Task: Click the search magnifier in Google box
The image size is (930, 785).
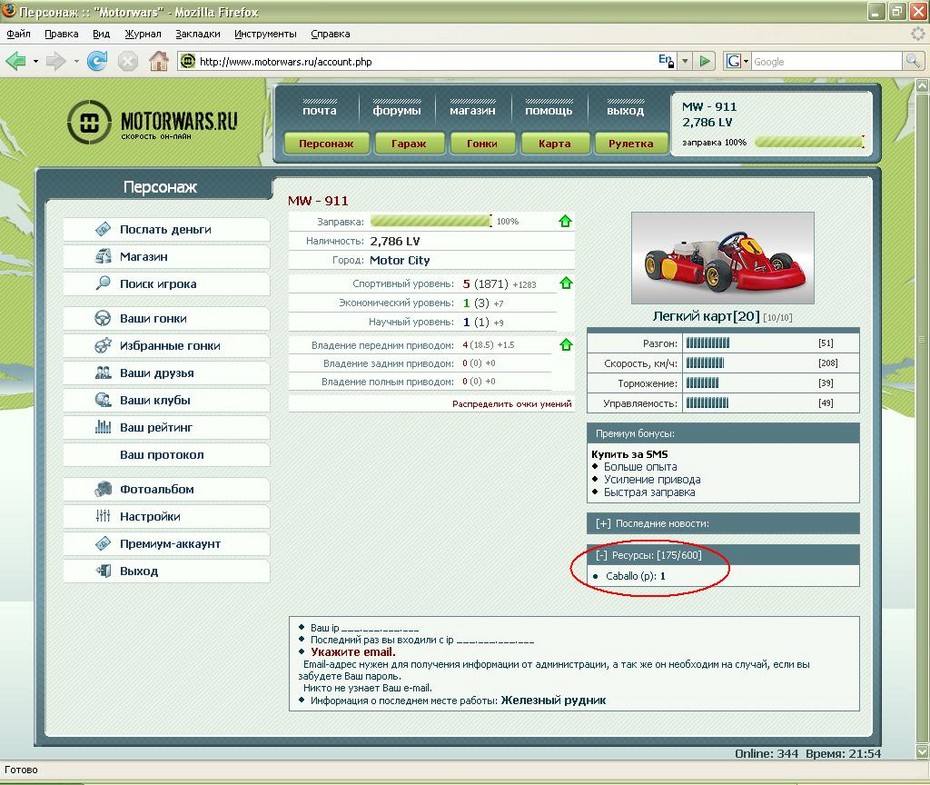Action: 912,61
